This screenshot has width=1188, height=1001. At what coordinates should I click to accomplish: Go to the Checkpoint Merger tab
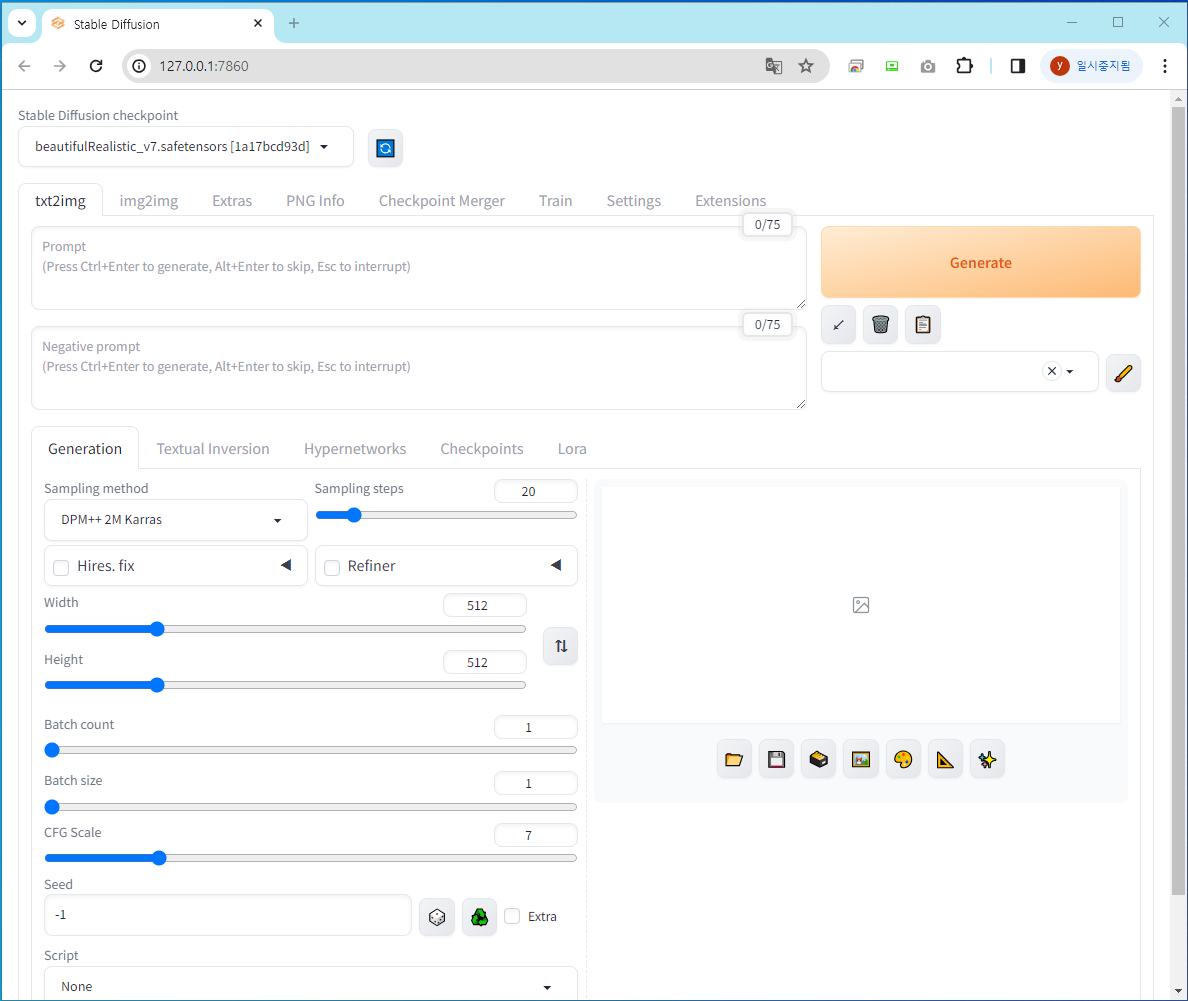click(442, 201)
